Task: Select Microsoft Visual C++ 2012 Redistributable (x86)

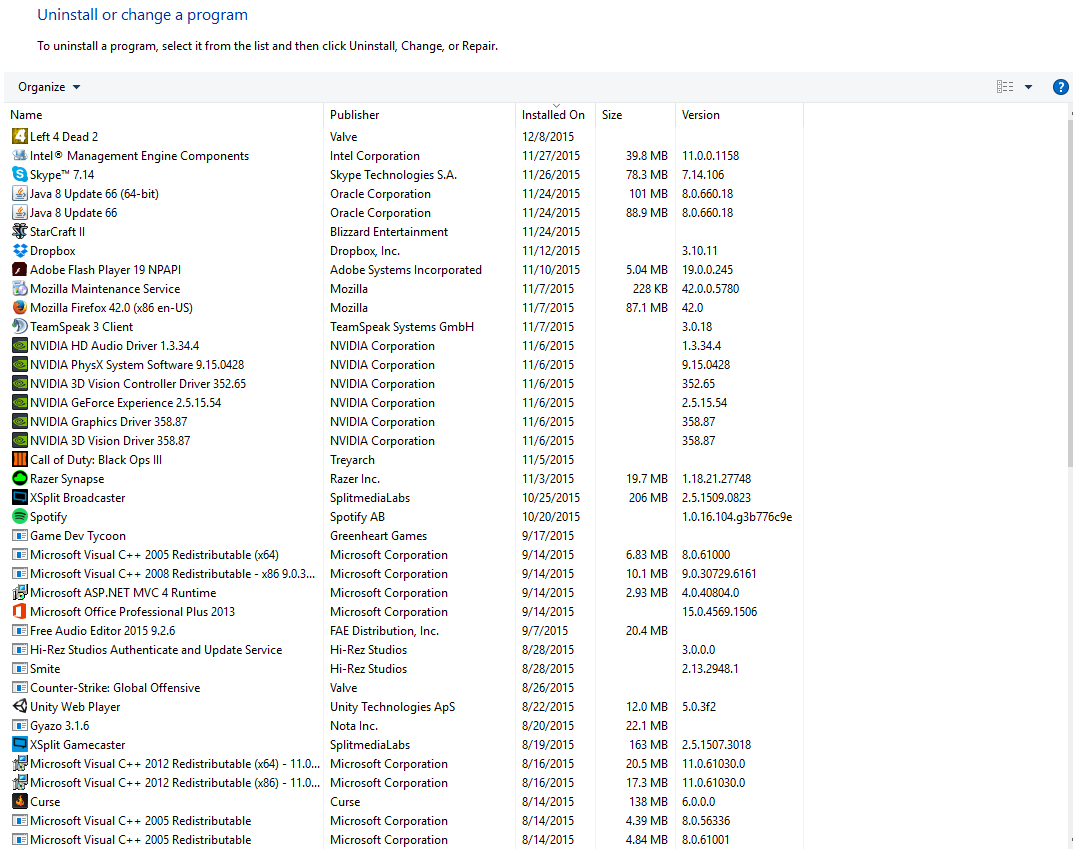Action: [x=404, y=783]
